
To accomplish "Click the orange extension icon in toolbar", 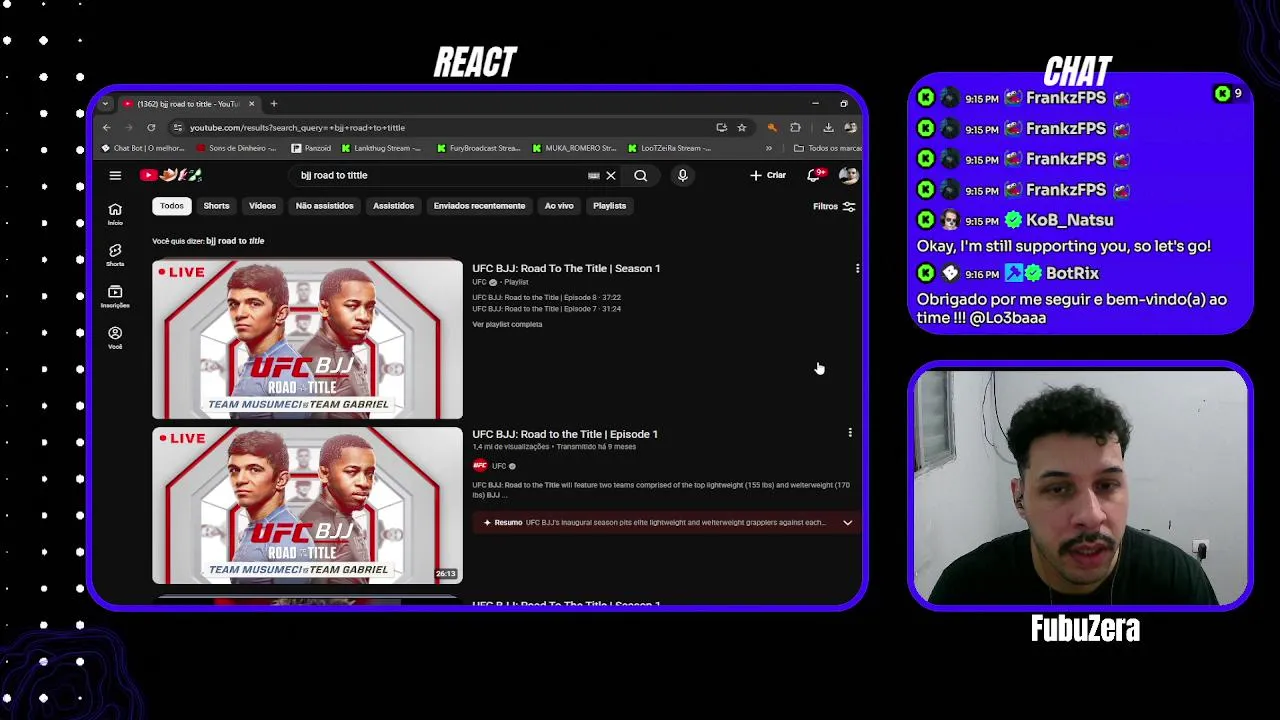I will [772, 127].
